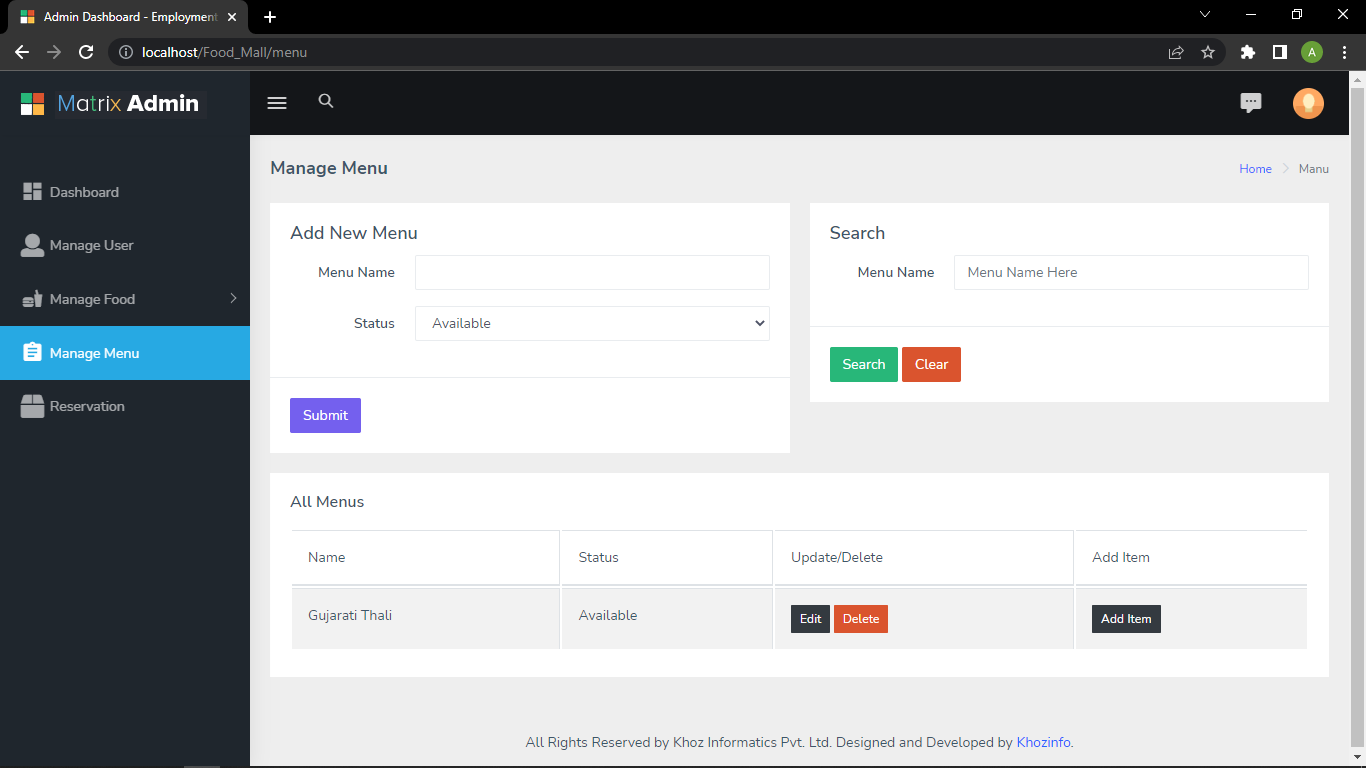
Task: Open the browser extensions puzzle icon
Action: pos(1247,52)
